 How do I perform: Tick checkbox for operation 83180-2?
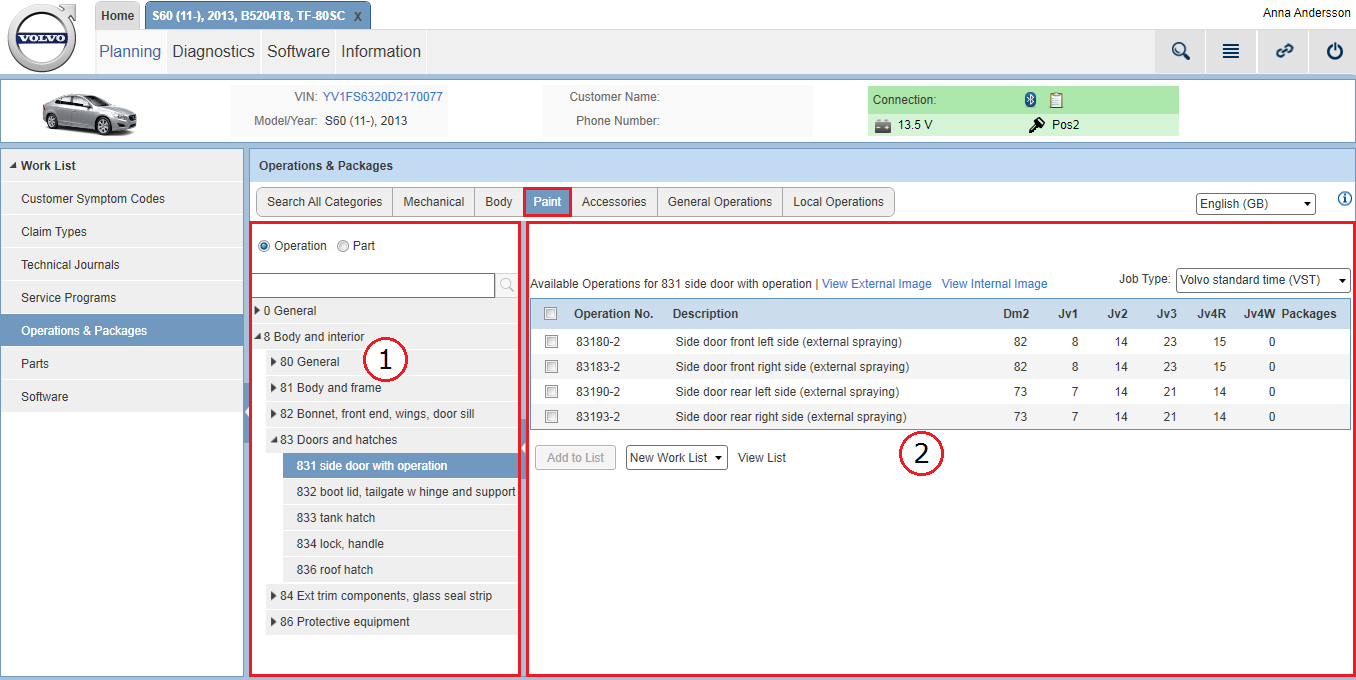(x=551, y=341)
